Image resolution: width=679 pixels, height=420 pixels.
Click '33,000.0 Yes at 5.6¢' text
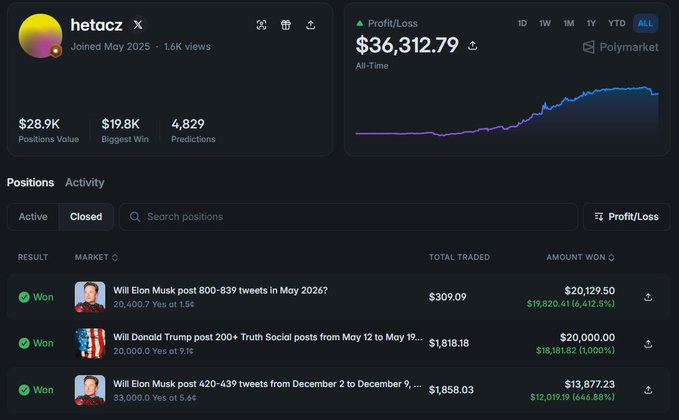point(155,397)
